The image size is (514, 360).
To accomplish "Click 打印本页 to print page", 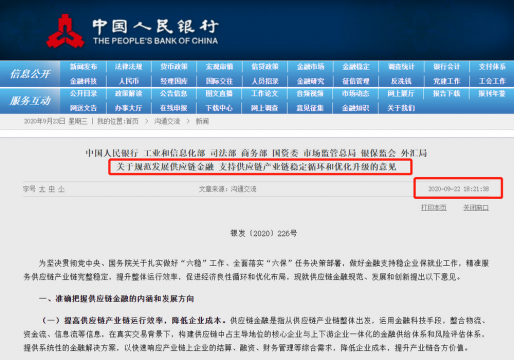I will 434,207.
